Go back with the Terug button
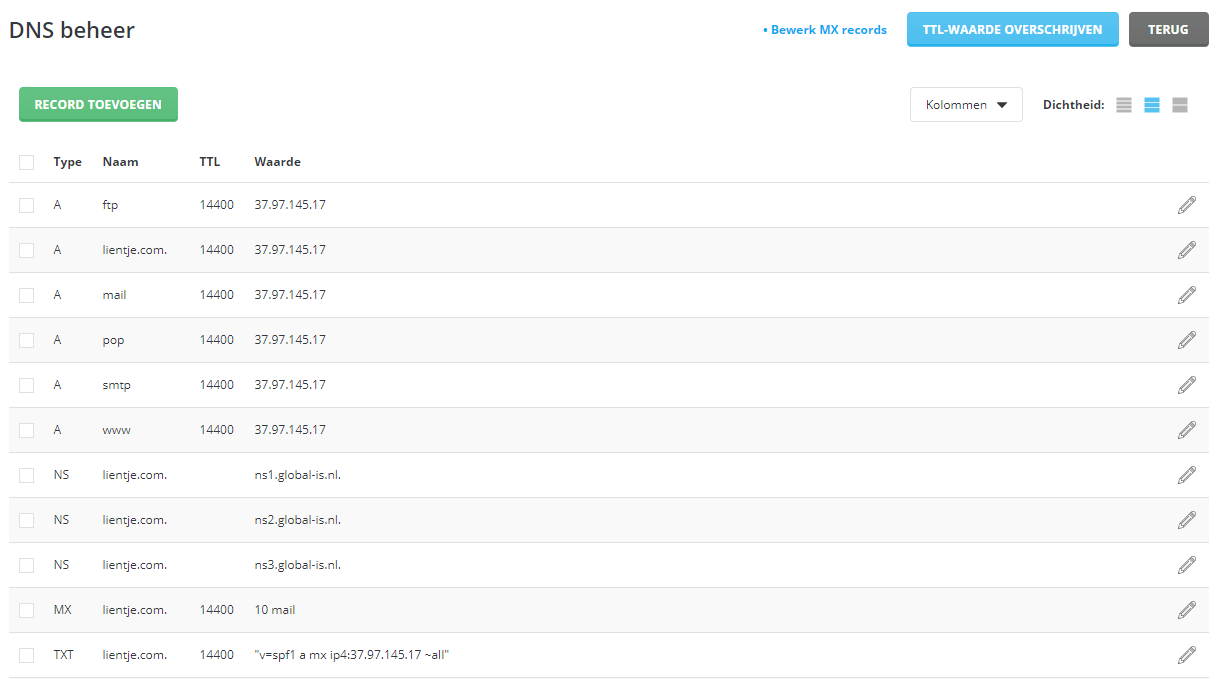1220x679 pixels. 1168,30
